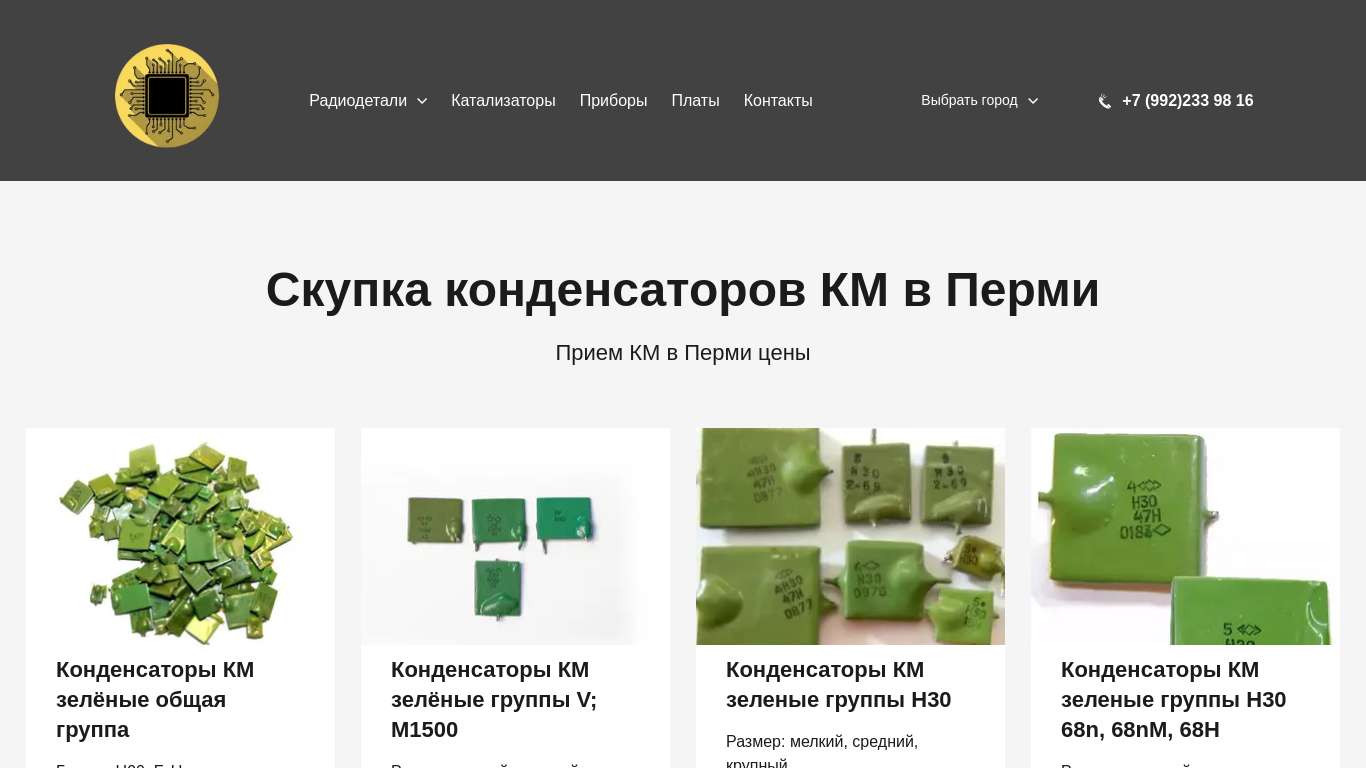Click the arrow beside Выбрать город
The width and height of the screenshot is (1366, 768).
click(1033, 101)
